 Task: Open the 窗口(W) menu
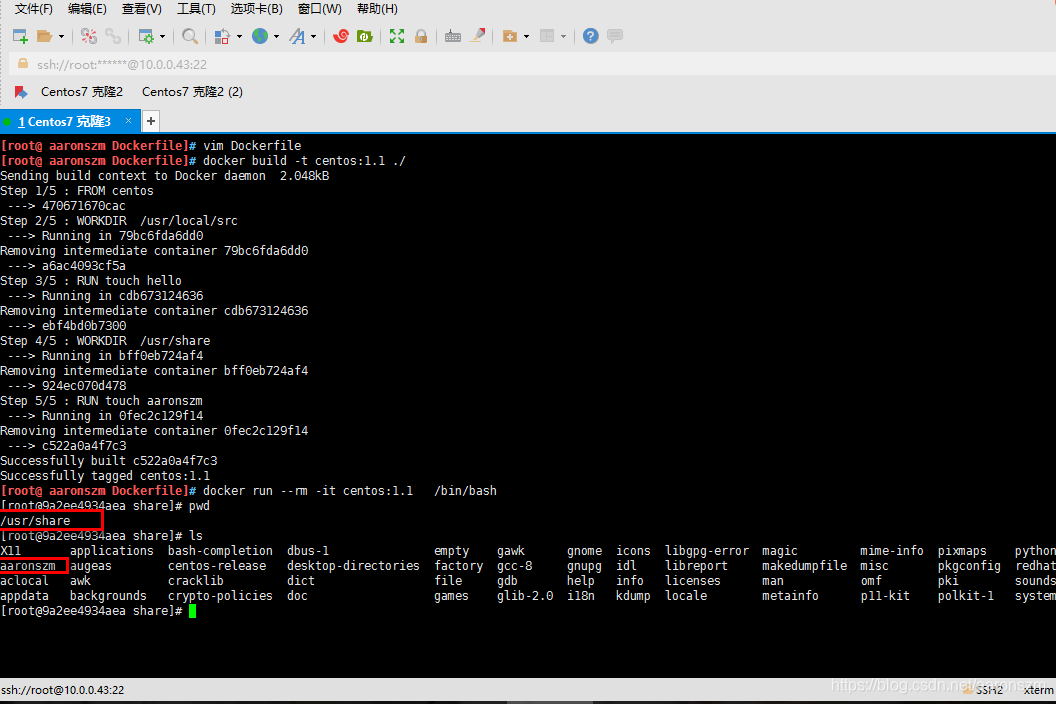pos(319,9)
